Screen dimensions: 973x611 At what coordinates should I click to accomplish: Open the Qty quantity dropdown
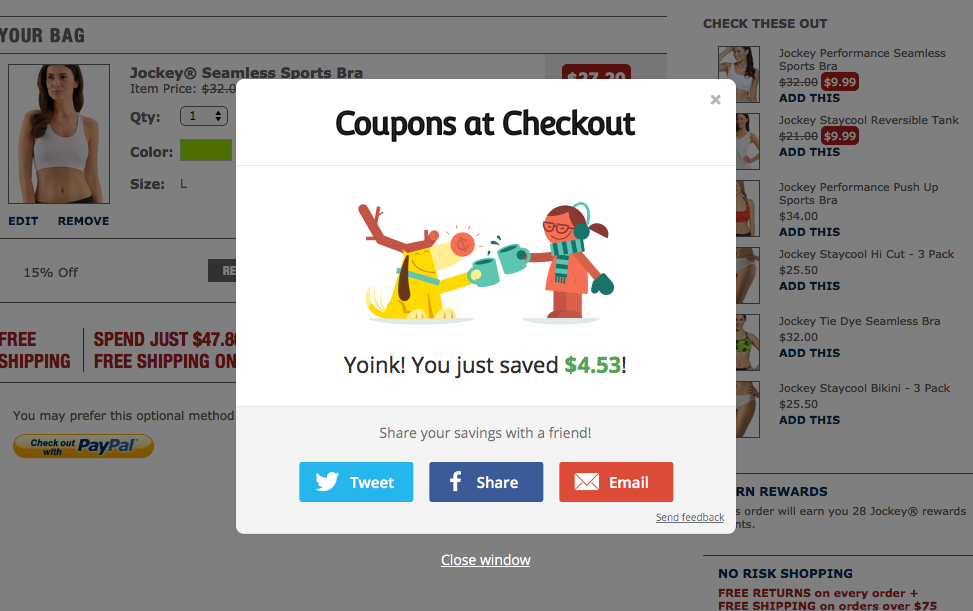pyautogui.click(x=204, y=116)
